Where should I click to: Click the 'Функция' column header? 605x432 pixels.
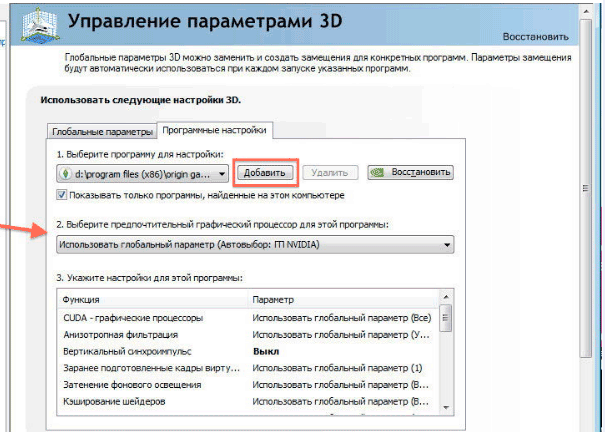click(x=153, y=299)
